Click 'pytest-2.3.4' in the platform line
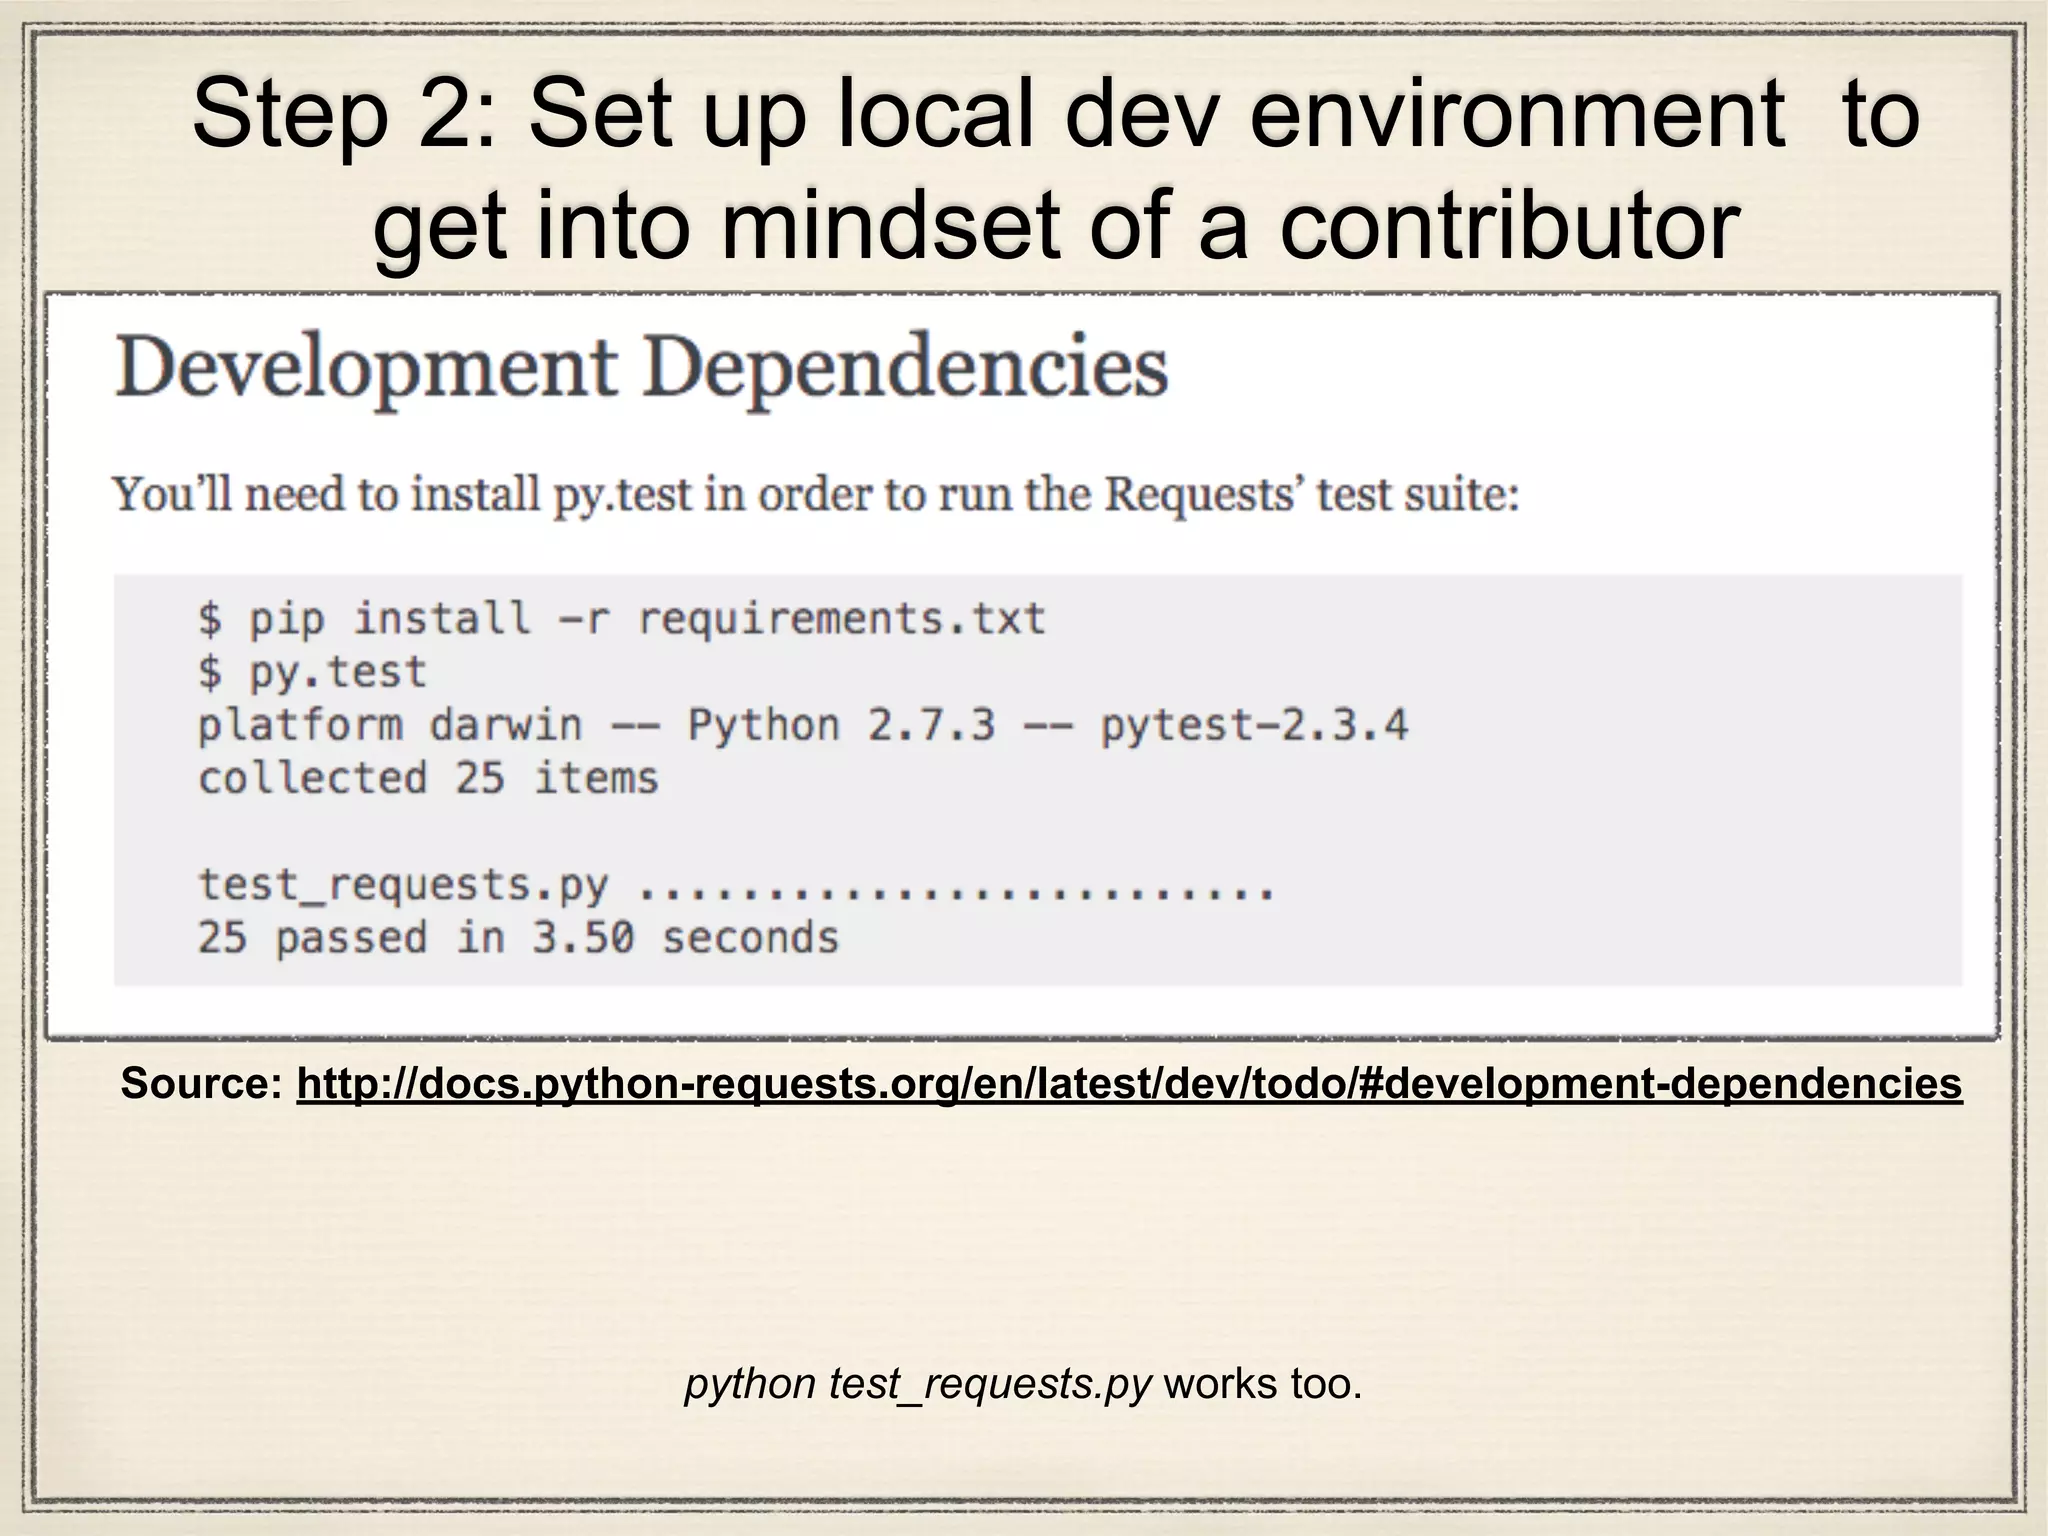 pos(1254,725)
